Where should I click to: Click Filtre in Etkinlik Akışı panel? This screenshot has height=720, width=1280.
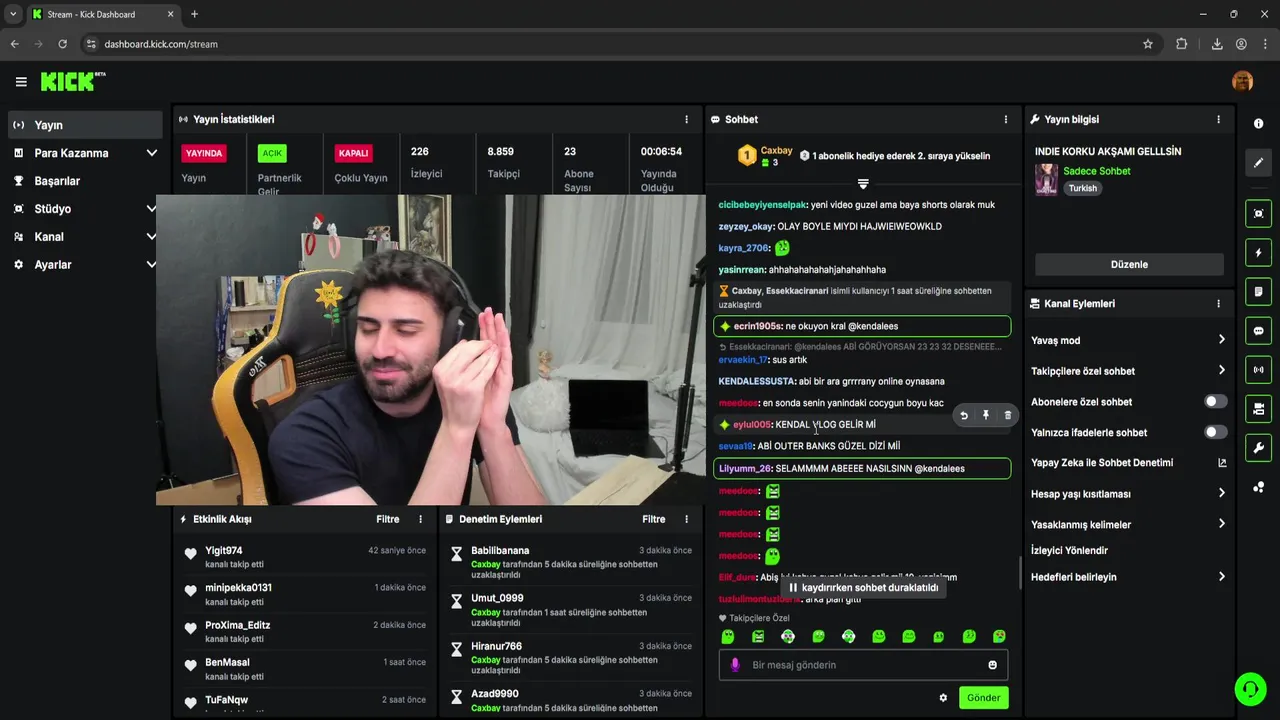pyautogui.click(x=388, y=519)
